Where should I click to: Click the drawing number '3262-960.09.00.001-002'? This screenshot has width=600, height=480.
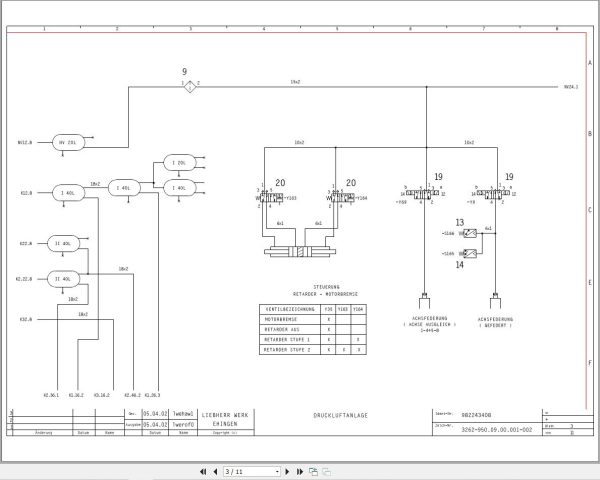click(x=497, y=429)
